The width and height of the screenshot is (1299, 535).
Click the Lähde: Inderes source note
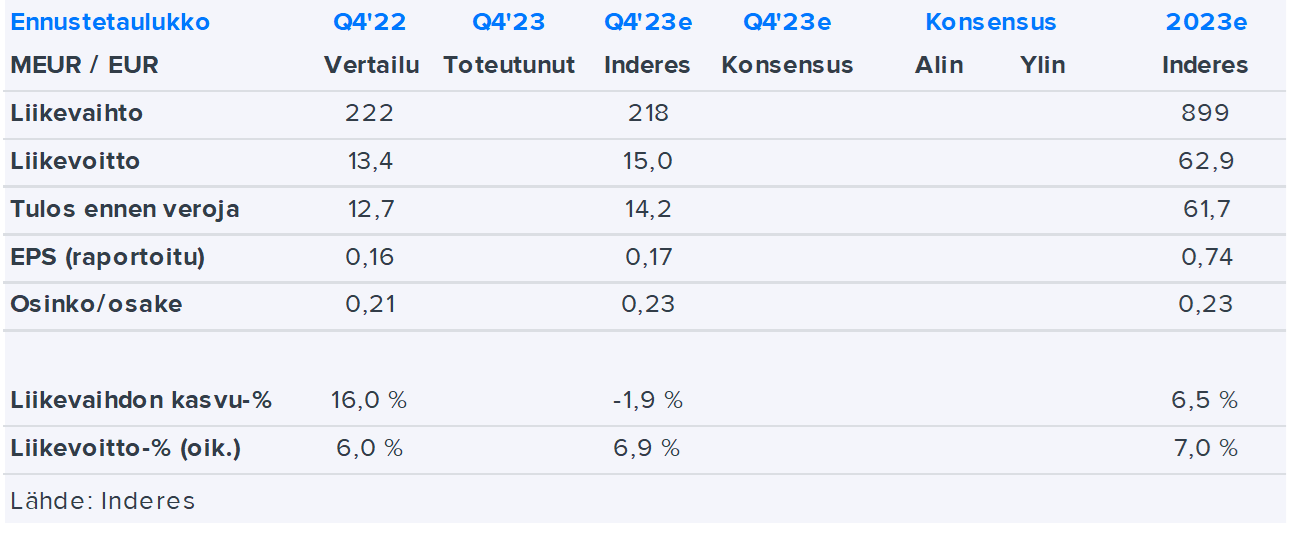(x=103, y=501)
